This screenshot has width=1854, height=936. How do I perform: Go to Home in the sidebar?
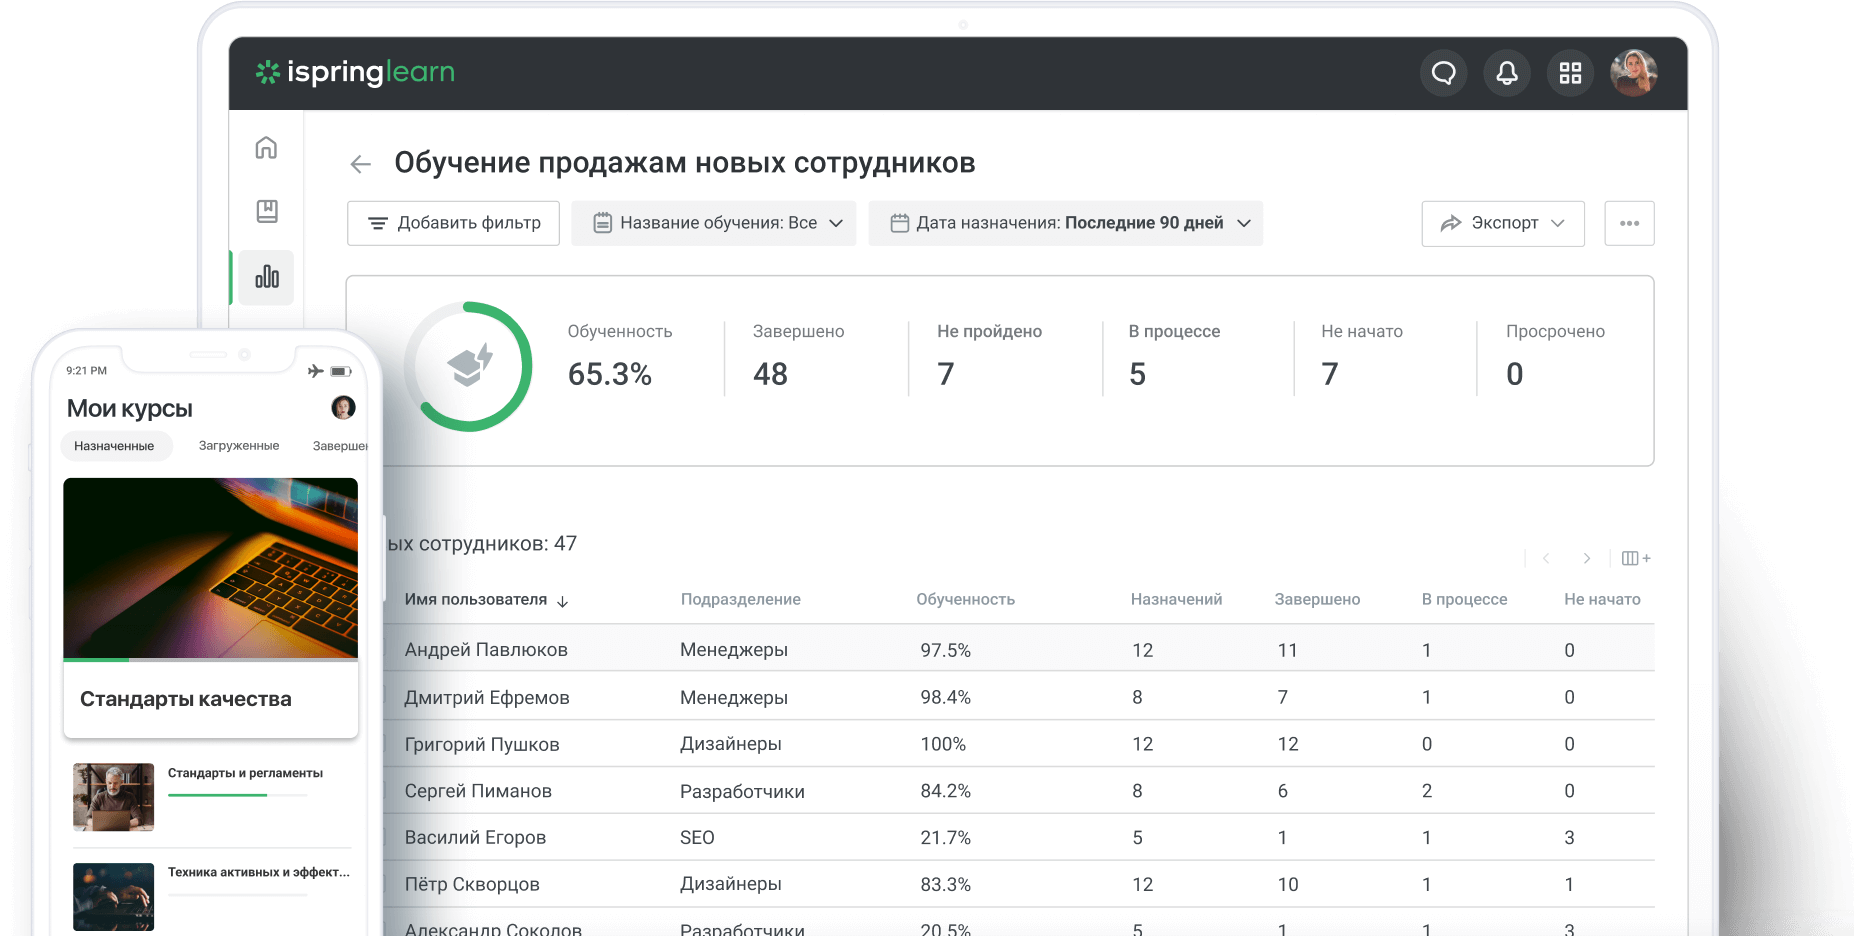coord(266,148)
